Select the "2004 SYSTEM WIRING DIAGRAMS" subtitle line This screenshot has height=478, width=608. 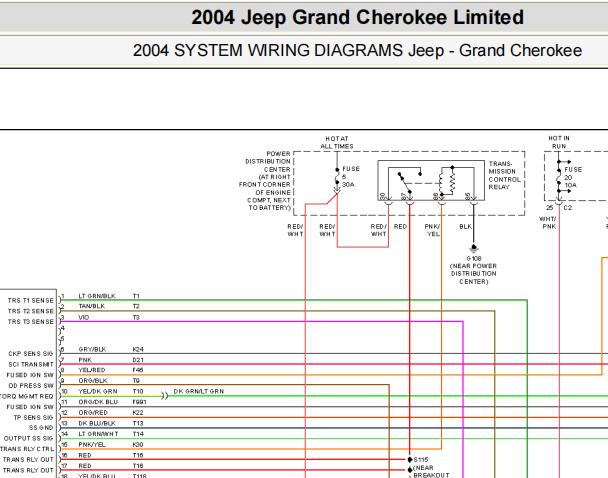(357, 50)
